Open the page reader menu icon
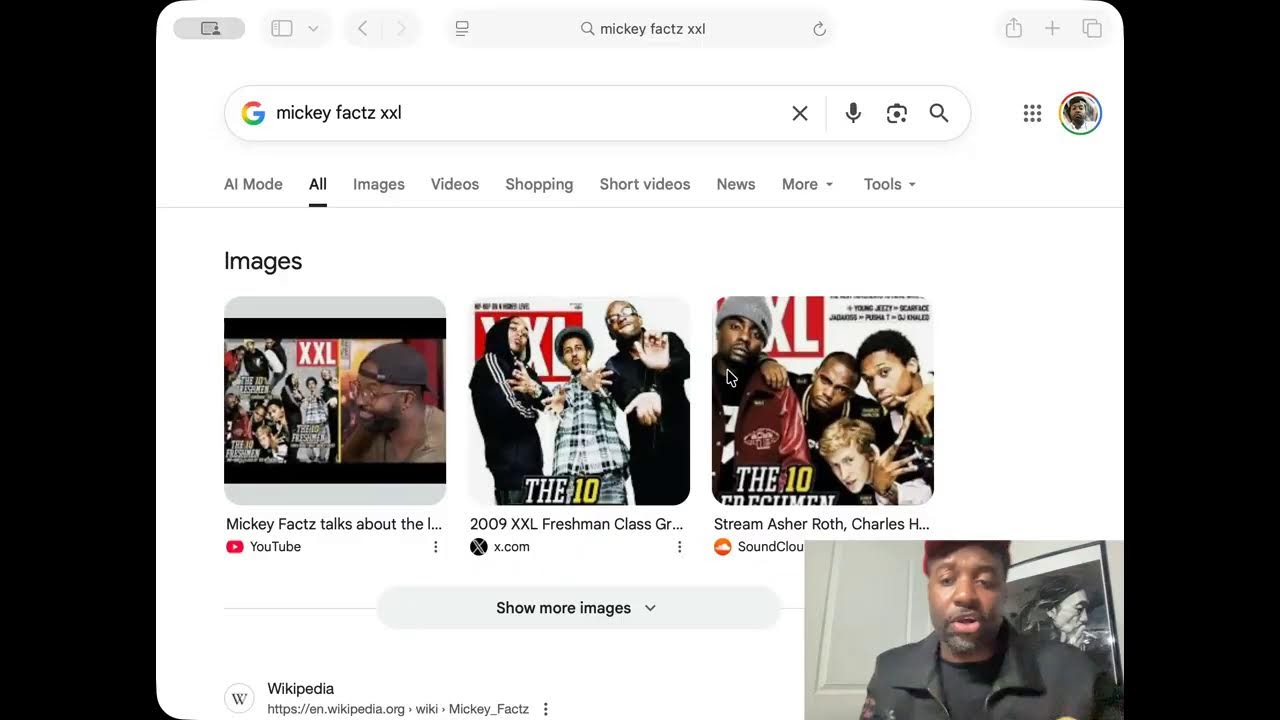This screenshot has height=720, width=1280. coord(462,29)
